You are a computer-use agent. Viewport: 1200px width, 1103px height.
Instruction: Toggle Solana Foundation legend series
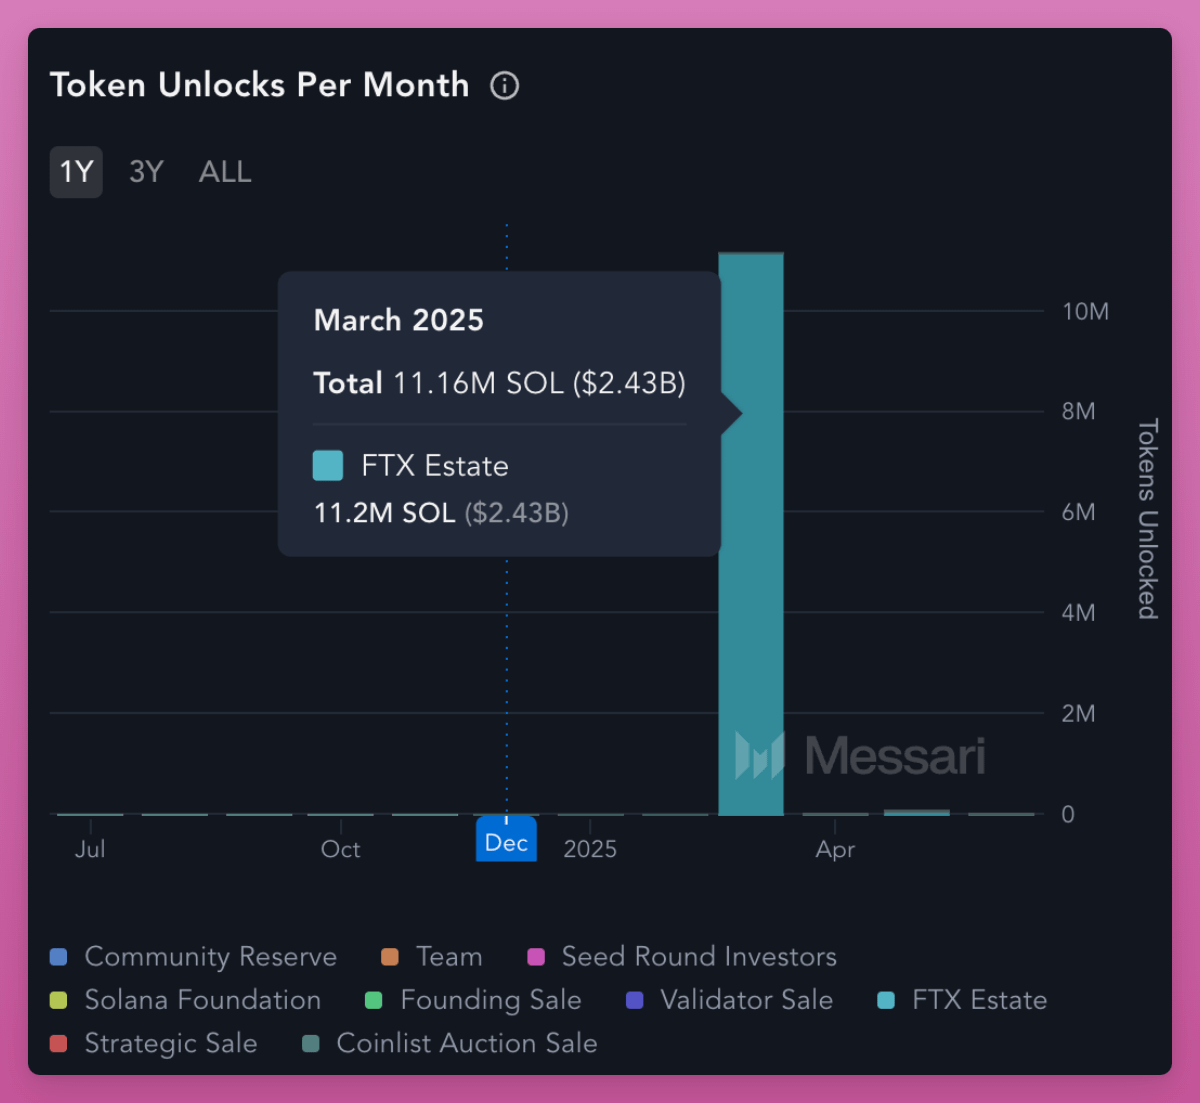tap(185, 1000)
